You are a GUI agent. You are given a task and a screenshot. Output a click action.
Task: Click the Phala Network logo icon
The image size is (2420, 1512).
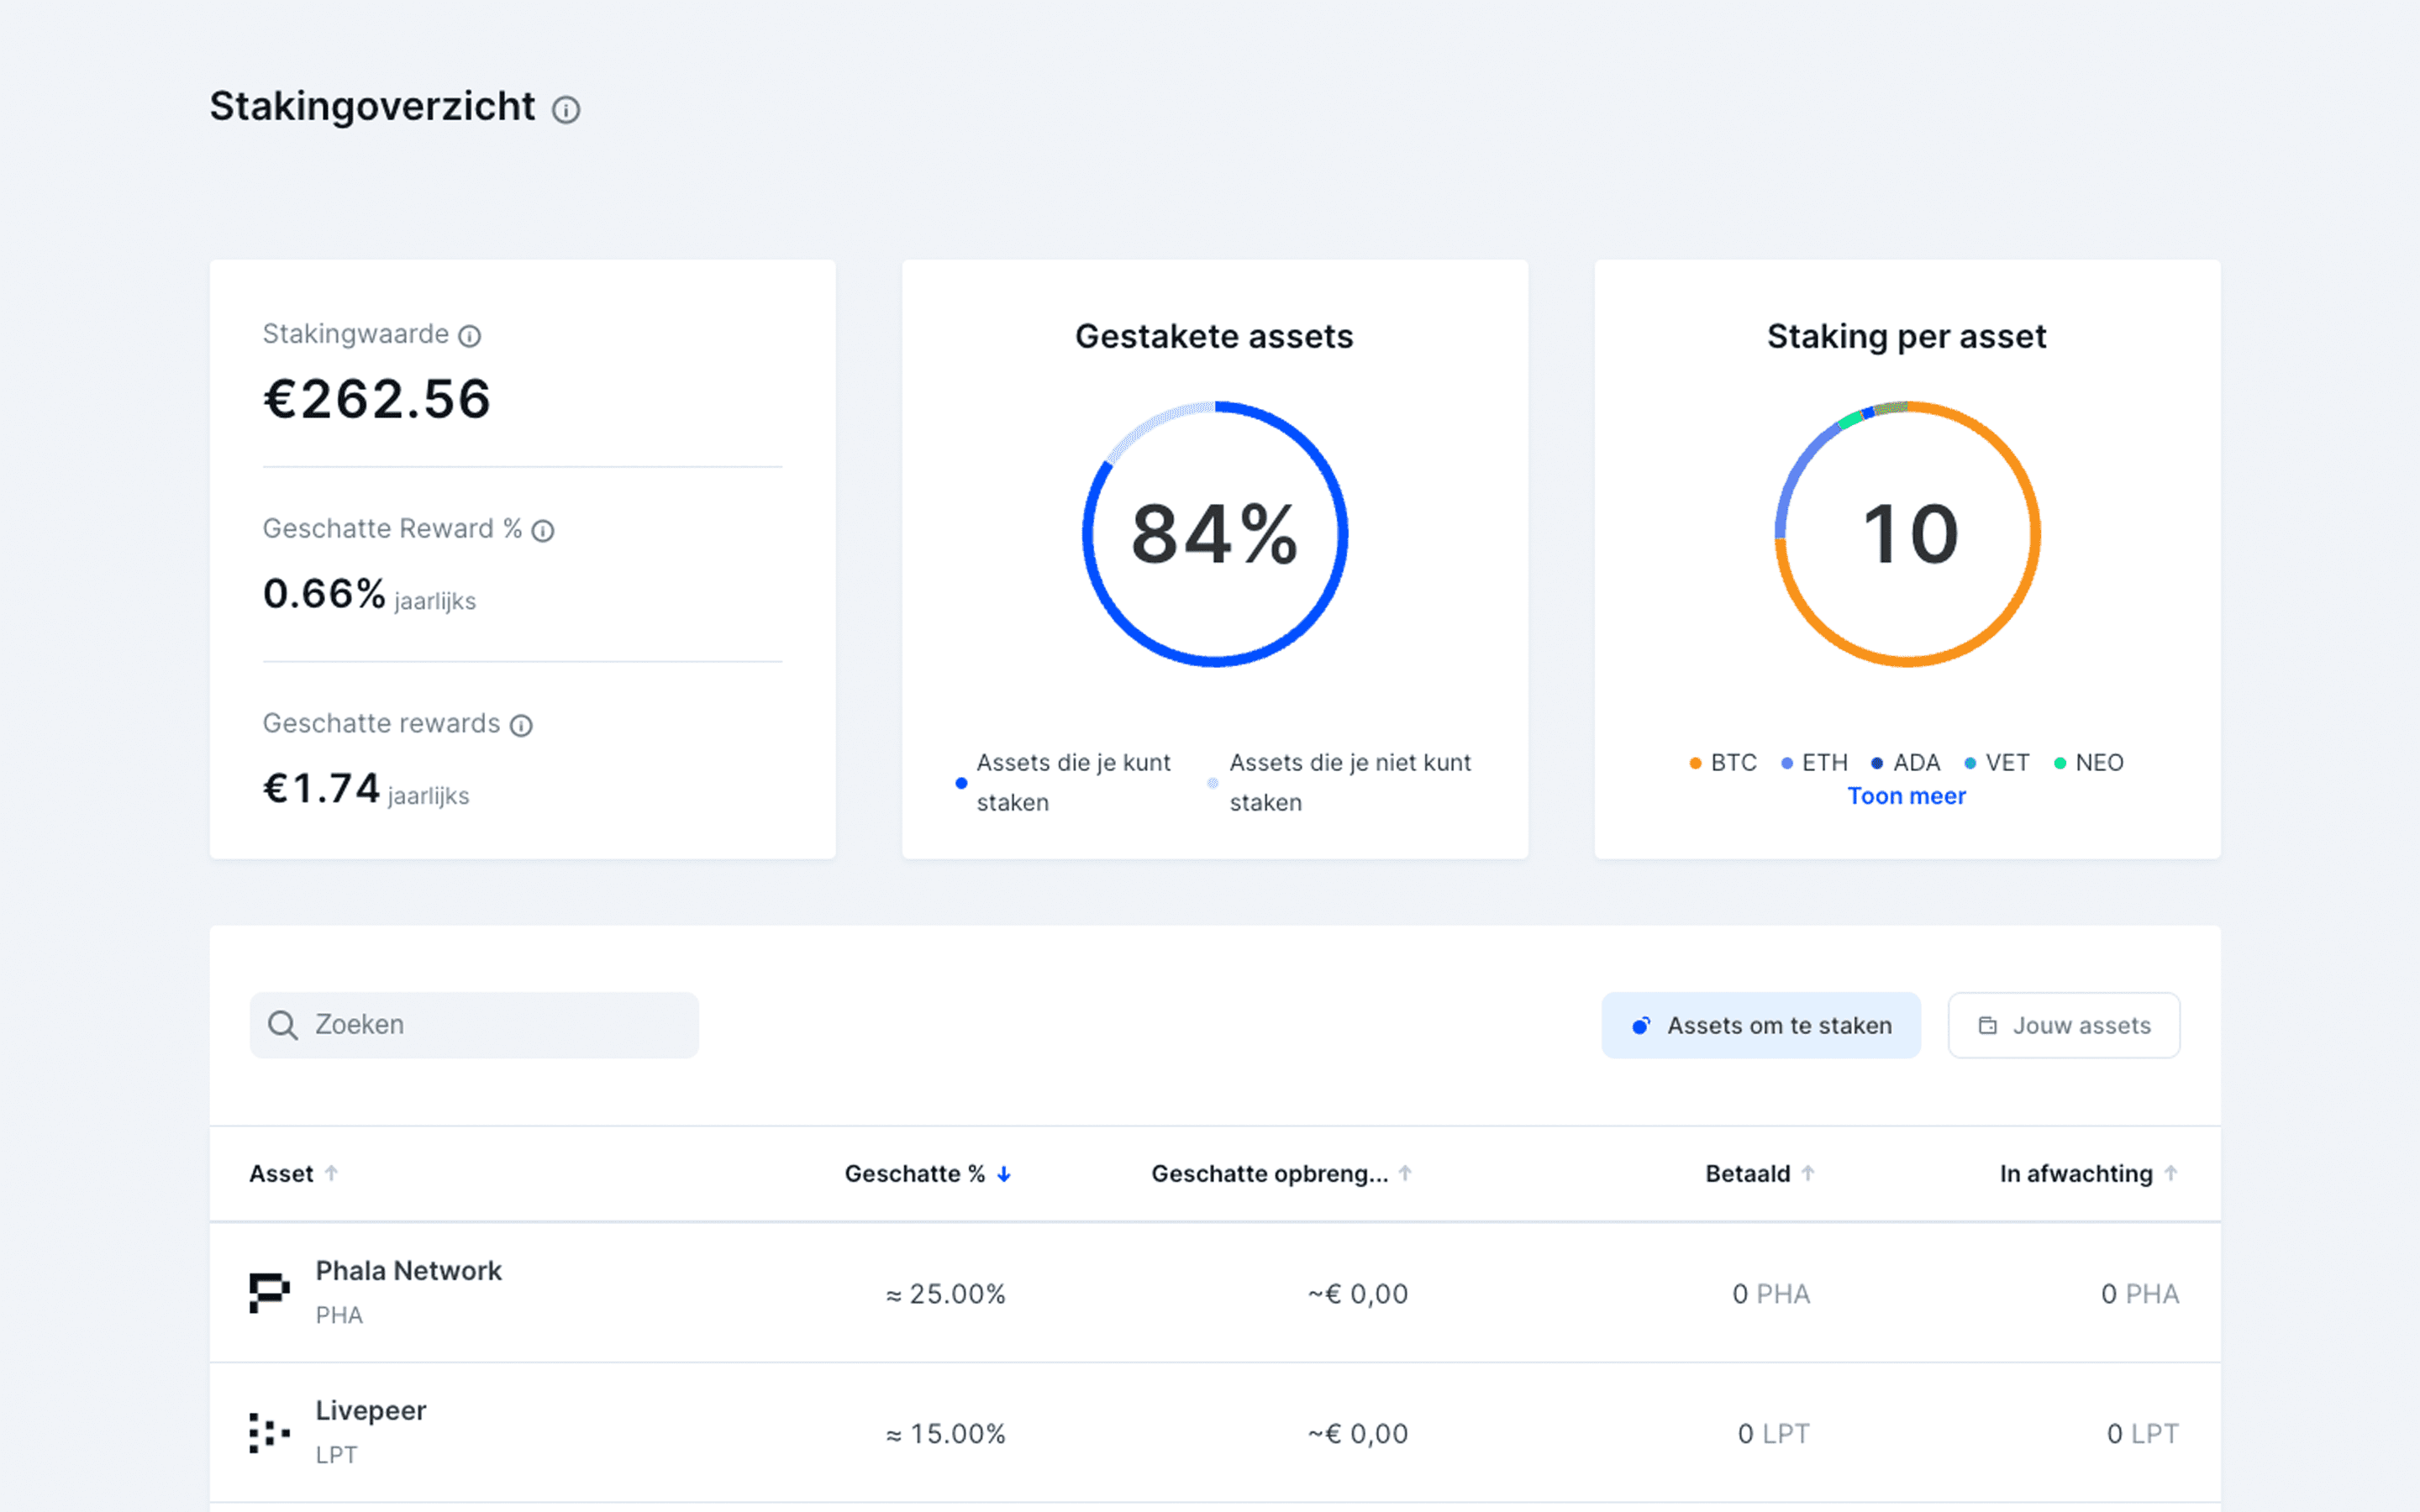tap(269, 1292)
